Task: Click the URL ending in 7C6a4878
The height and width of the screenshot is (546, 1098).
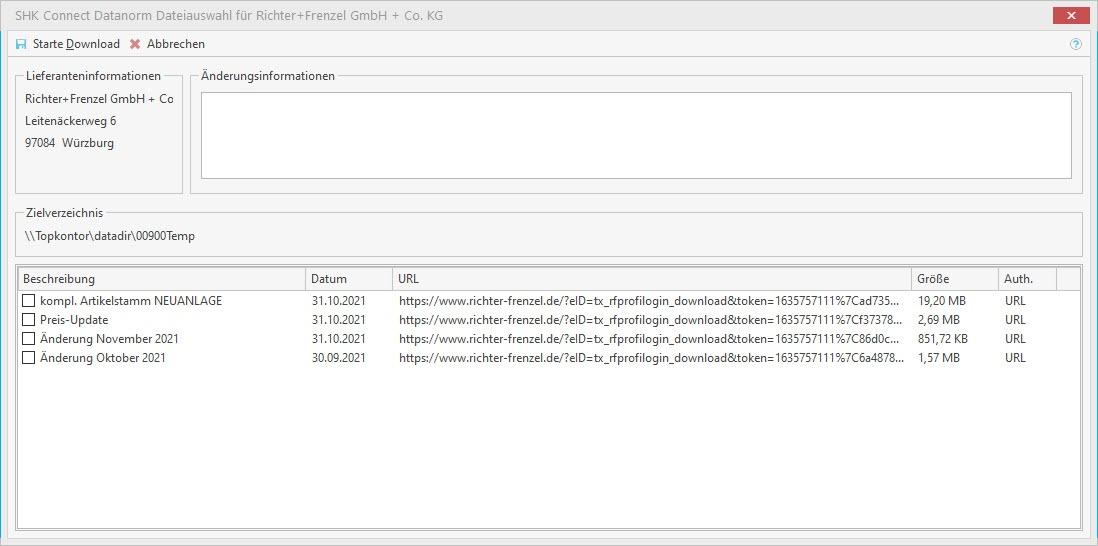Action: coord(651,358)
